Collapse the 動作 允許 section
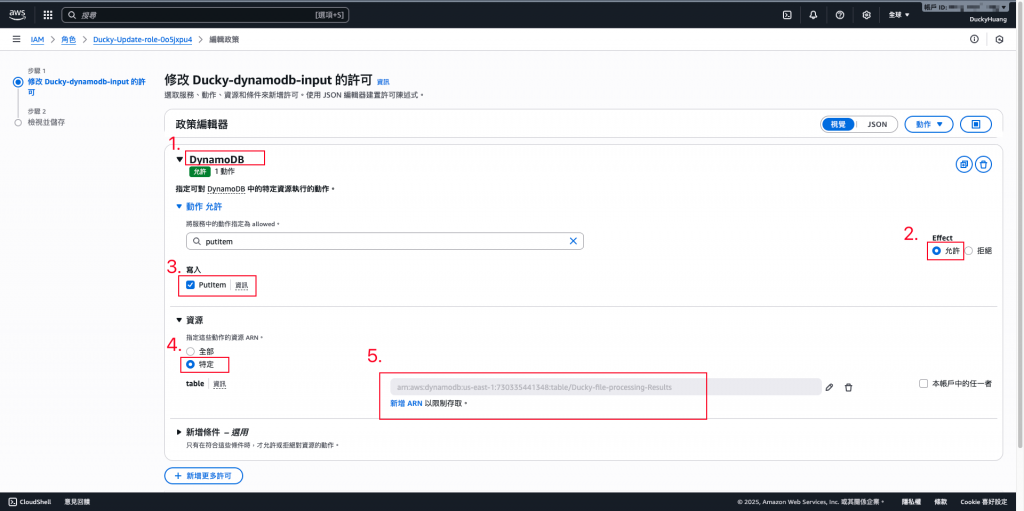Viewport: 1024px width, 511px height. (x=180, y=206)
